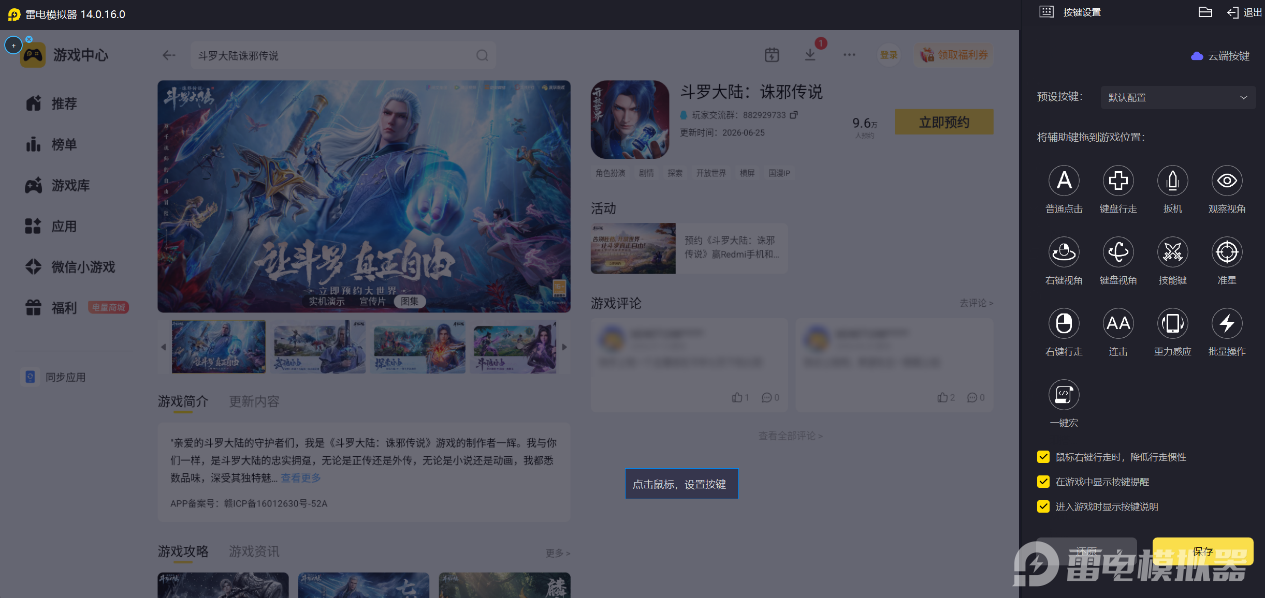Switch to the 游戏资讯 tab

[254, 552]
